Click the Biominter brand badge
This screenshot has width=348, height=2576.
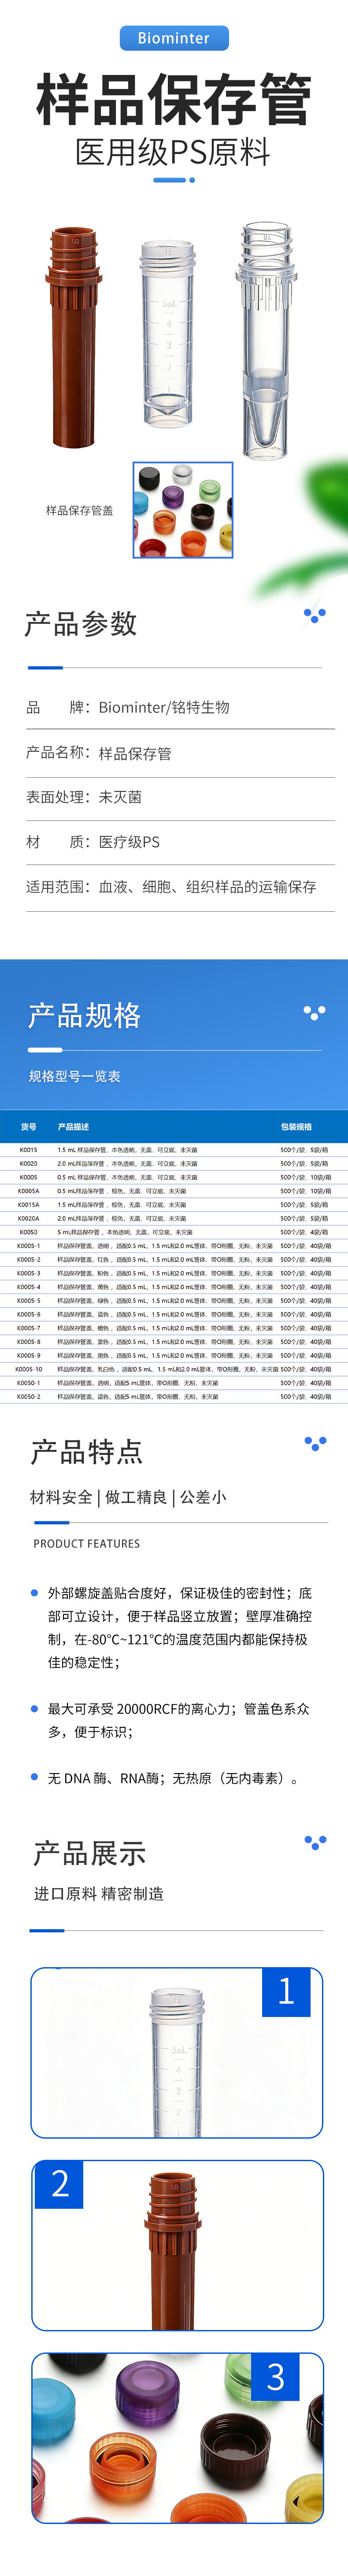coord(174,38)
